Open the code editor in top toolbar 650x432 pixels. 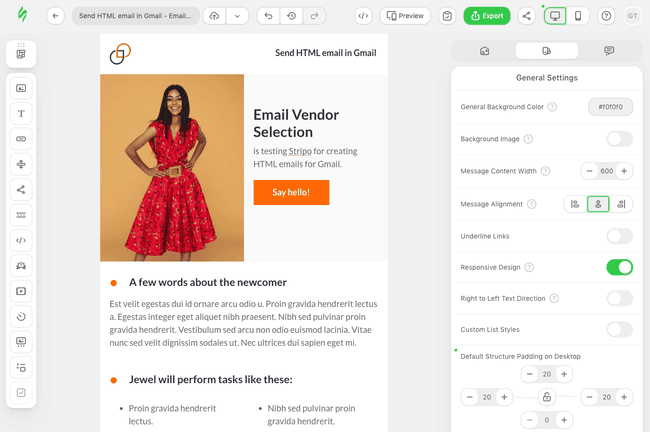[x=363, y=16]
